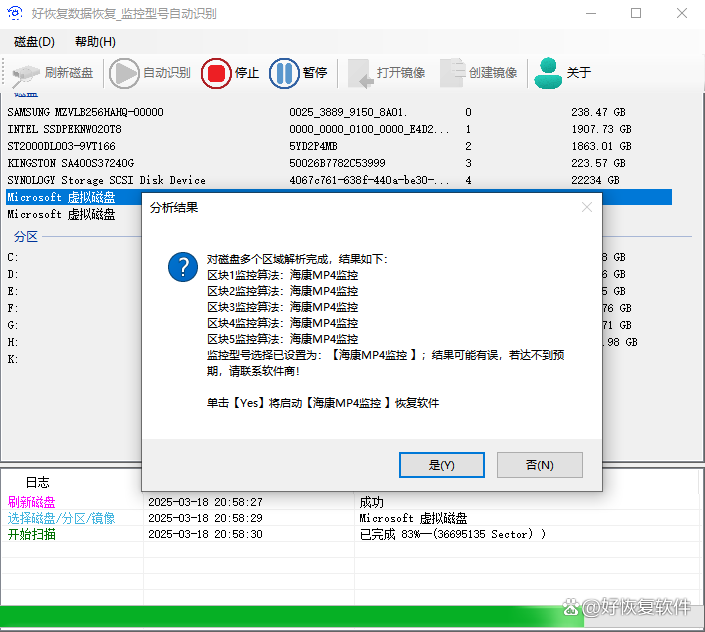Click capacity 1863.01 GB

[x=601, y=146]
